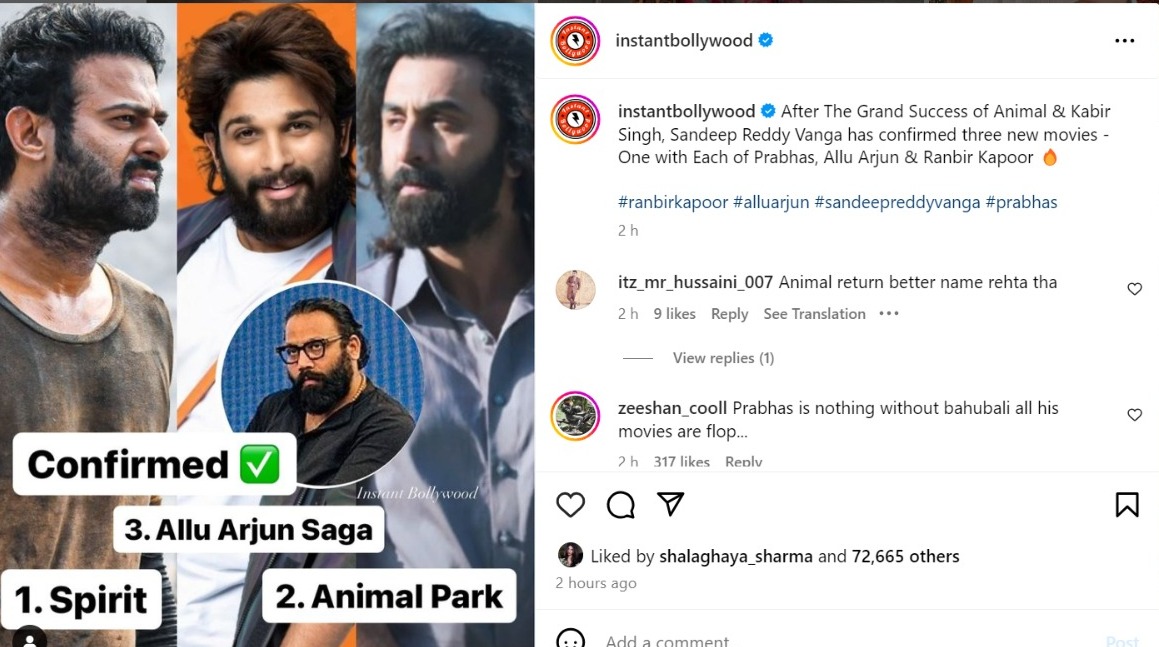The height and width of the screenshot is (647, 1159).
Task: Open the #alluarjun hashtag
Action: [x=771, y=202]
